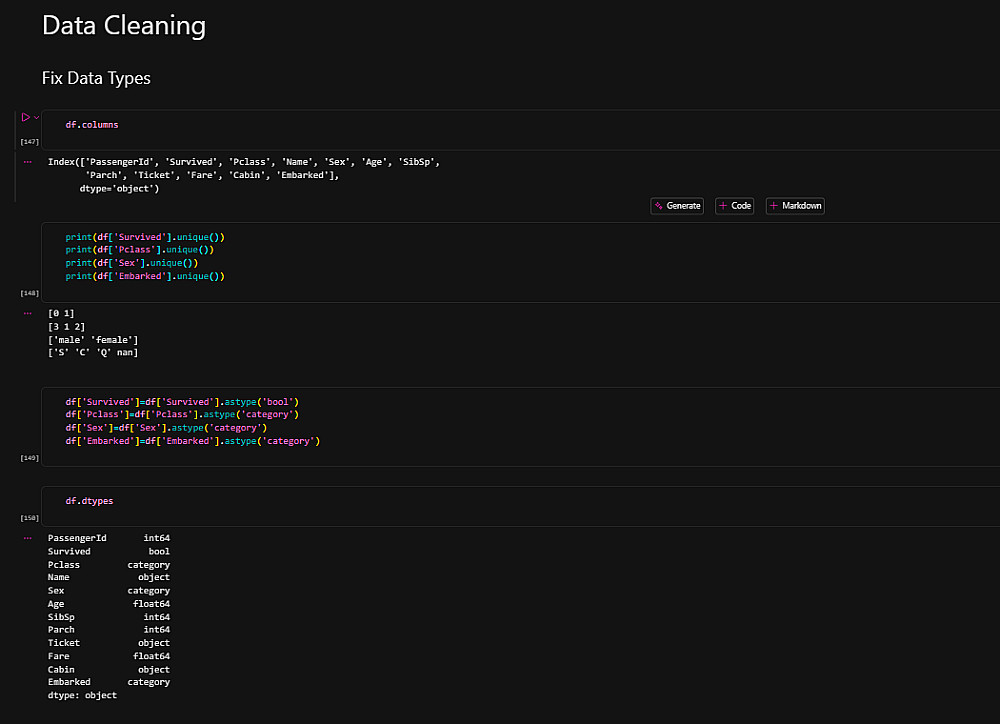Add a new Code cell
The height and width of the screenshot is (724, 1000).
pyautogui.click(x=734, y=206)
